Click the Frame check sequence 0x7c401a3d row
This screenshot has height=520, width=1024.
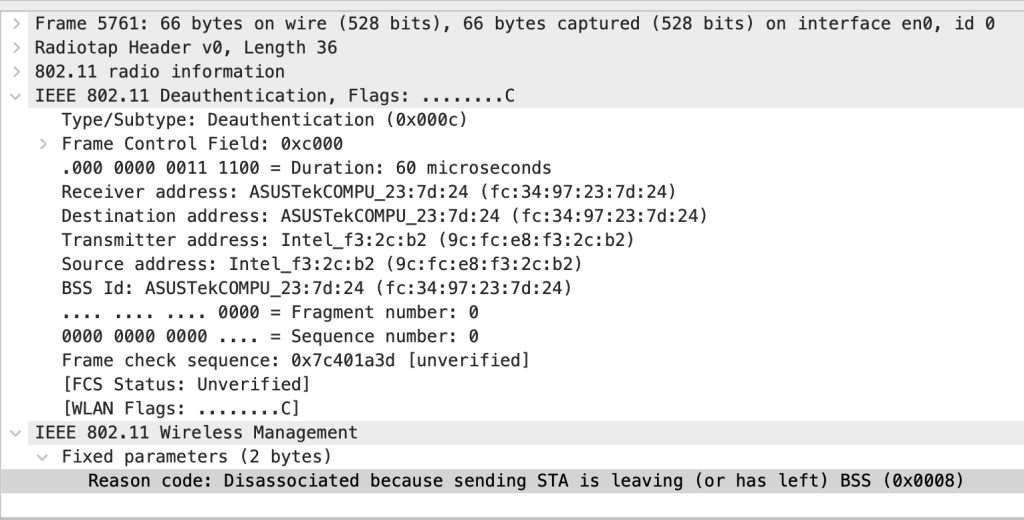[295, 360]
